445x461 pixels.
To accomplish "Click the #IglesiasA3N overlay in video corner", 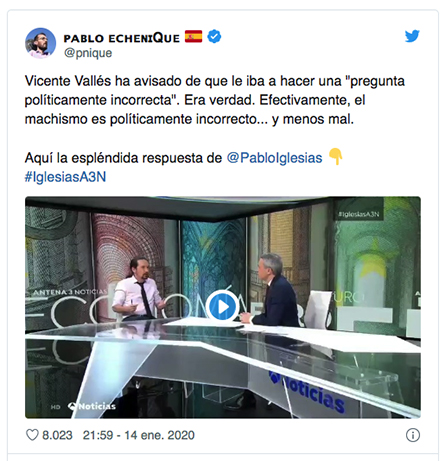I will [x=358, y=214].
